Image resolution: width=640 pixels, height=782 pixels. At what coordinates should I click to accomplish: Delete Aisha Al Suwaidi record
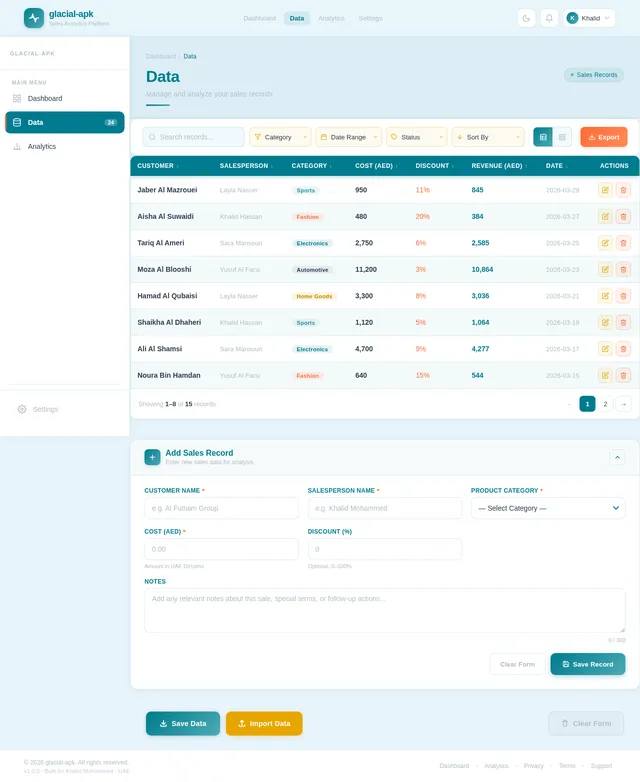(x=623, y=216)
